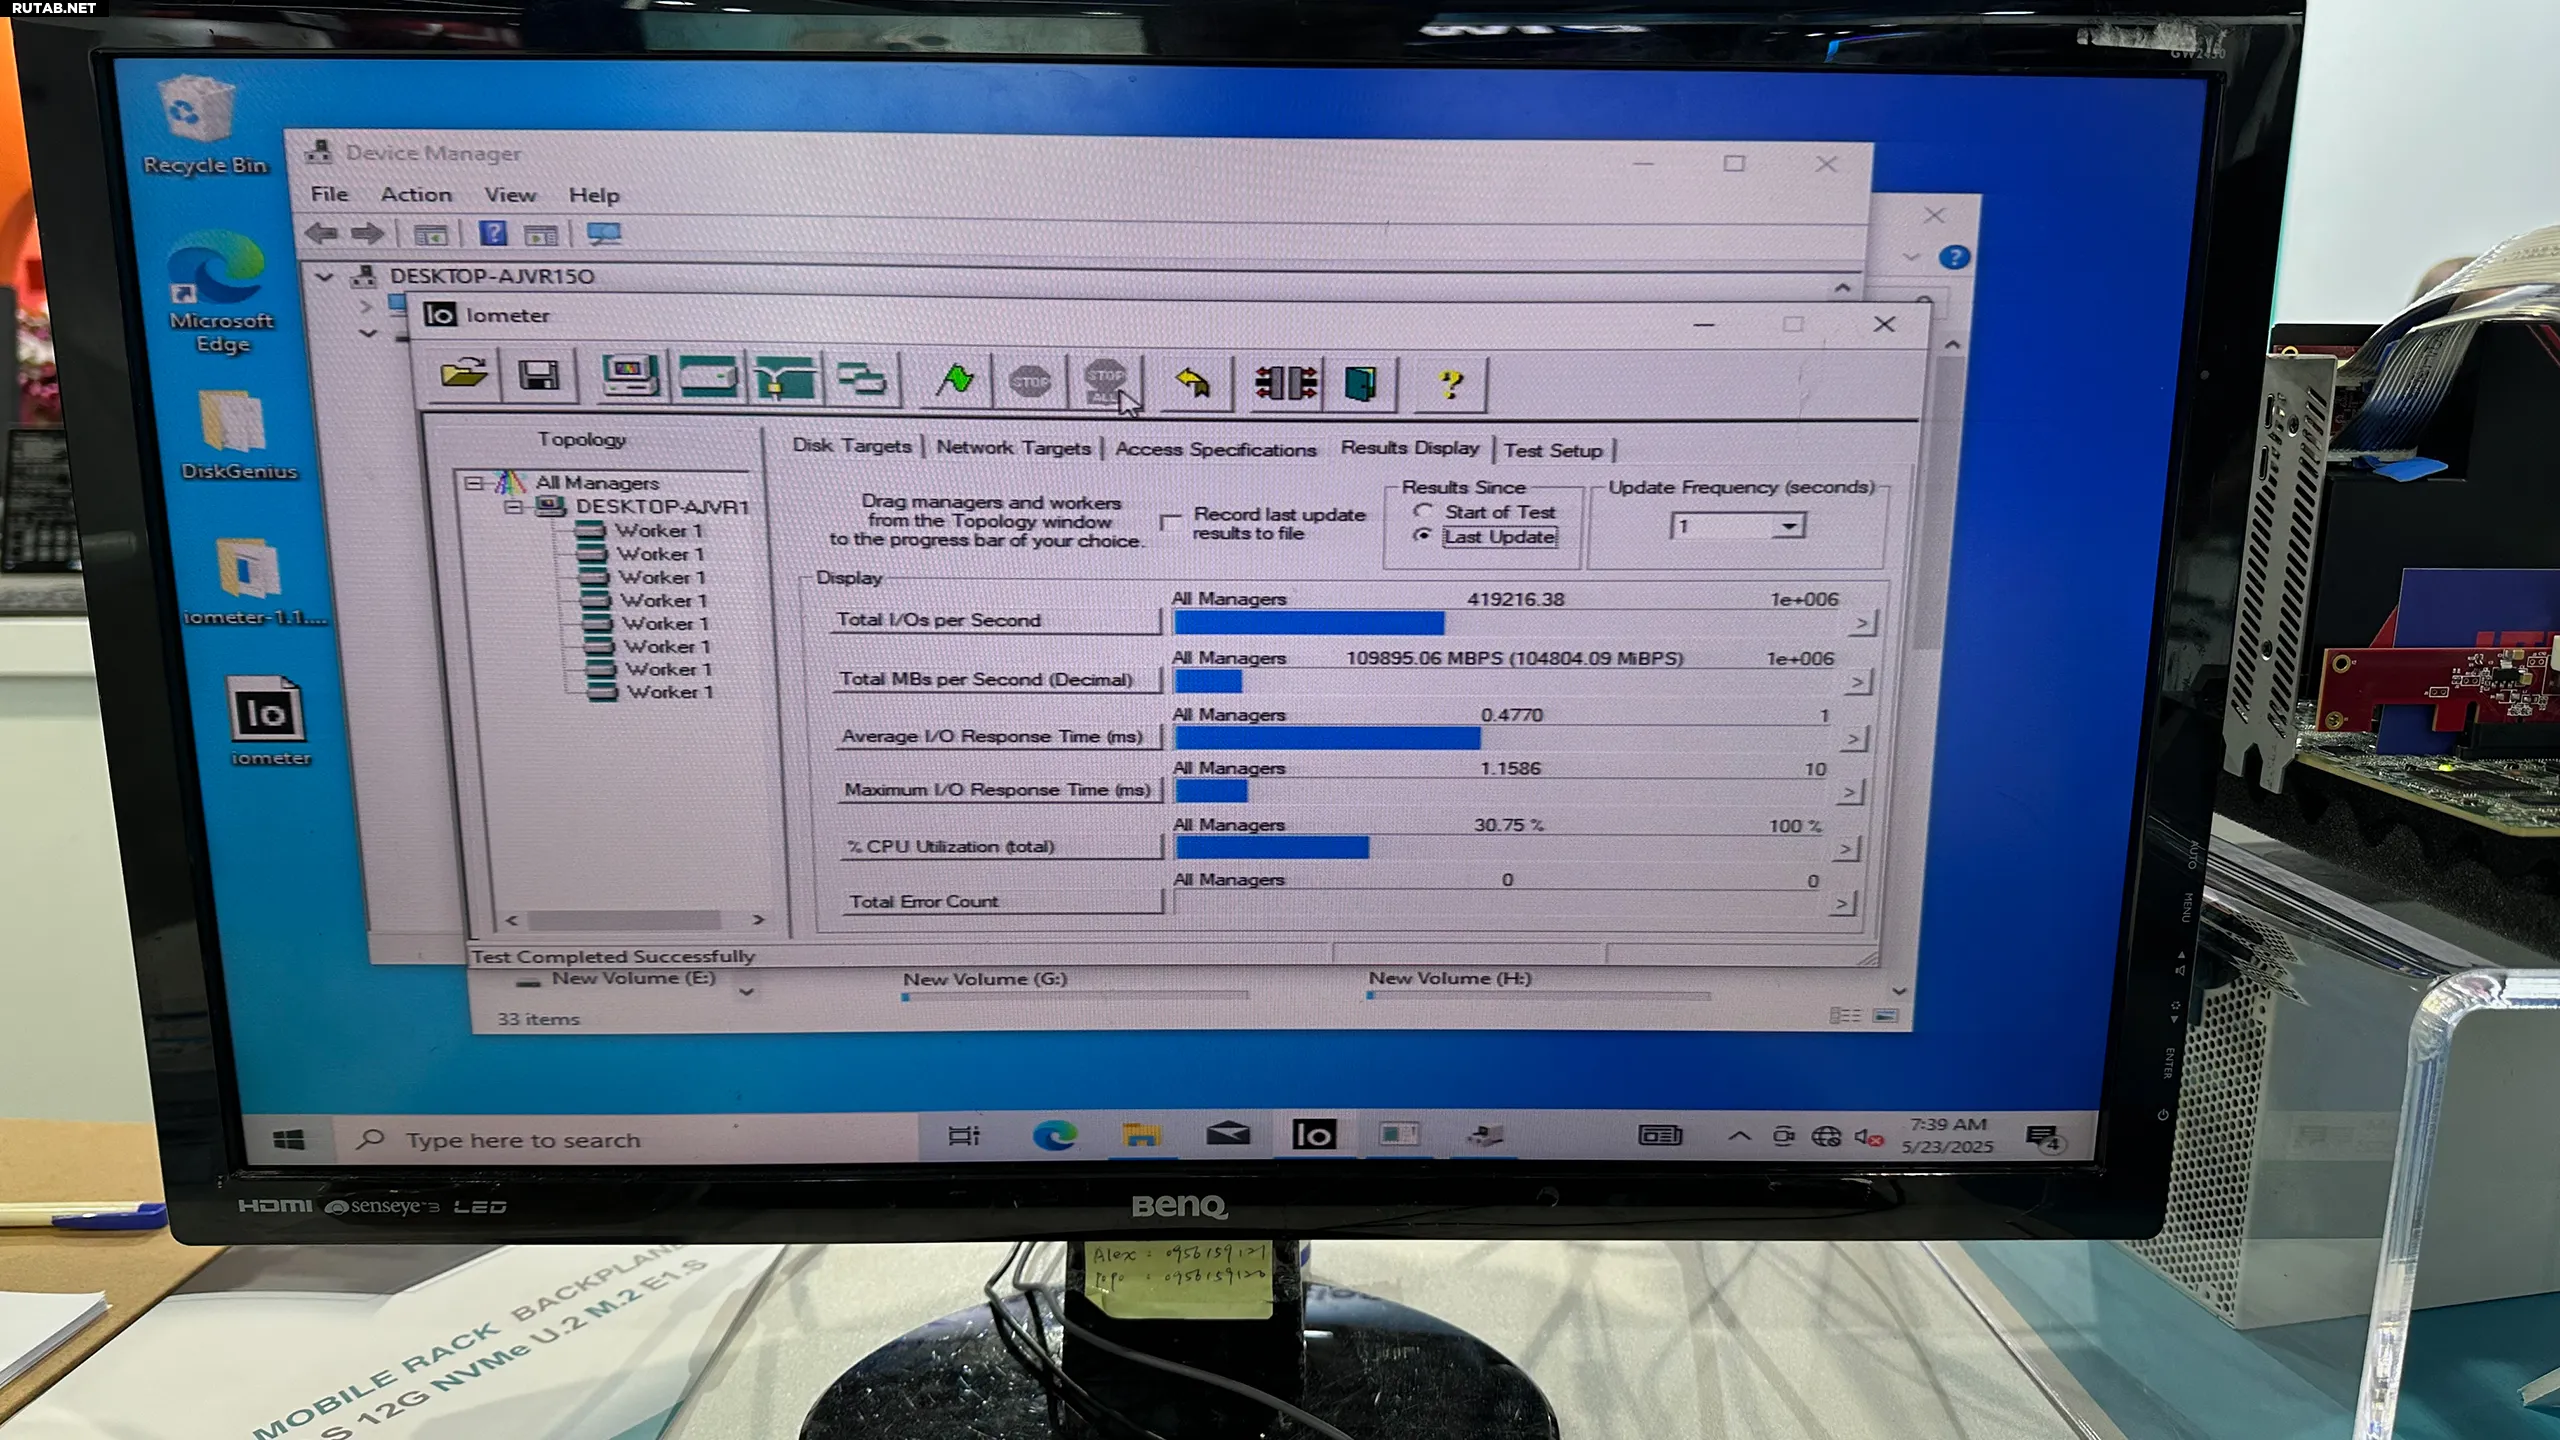The image size is (2560, 1440).
Task: Enable Record last update results to file
Action: point(1169,523)
